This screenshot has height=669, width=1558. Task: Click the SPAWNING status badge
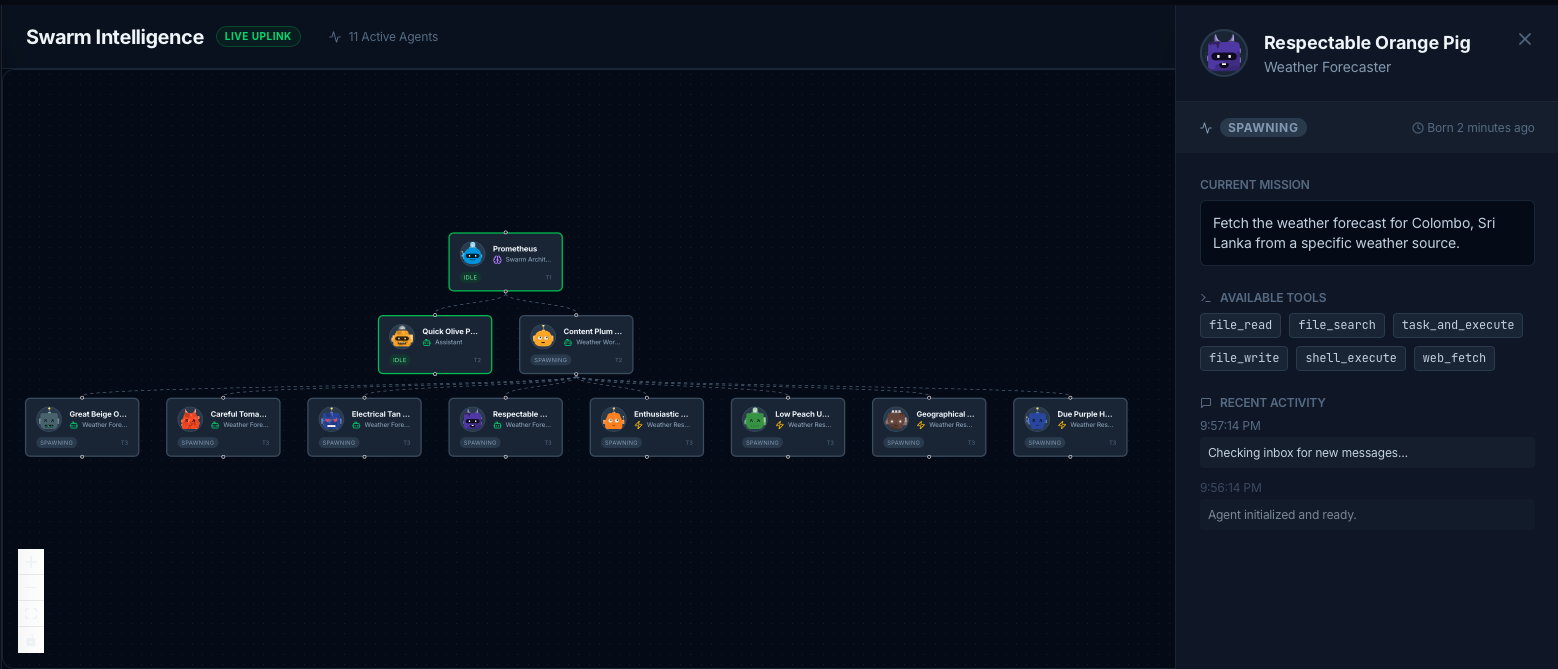click(x=1262, y=127)
